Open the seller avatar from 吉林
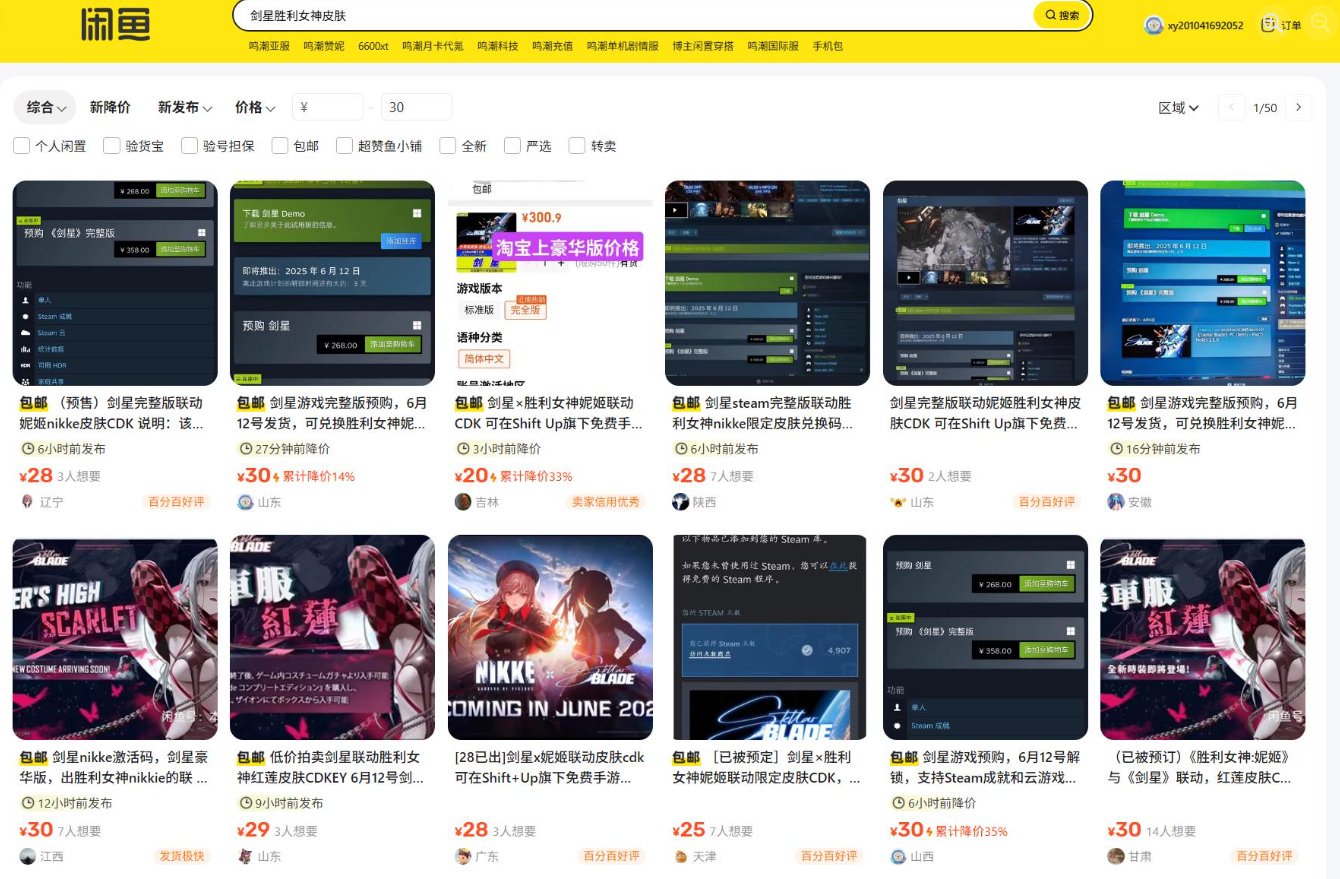This screenshot has height=879, width=1340. tap(463, 502)
